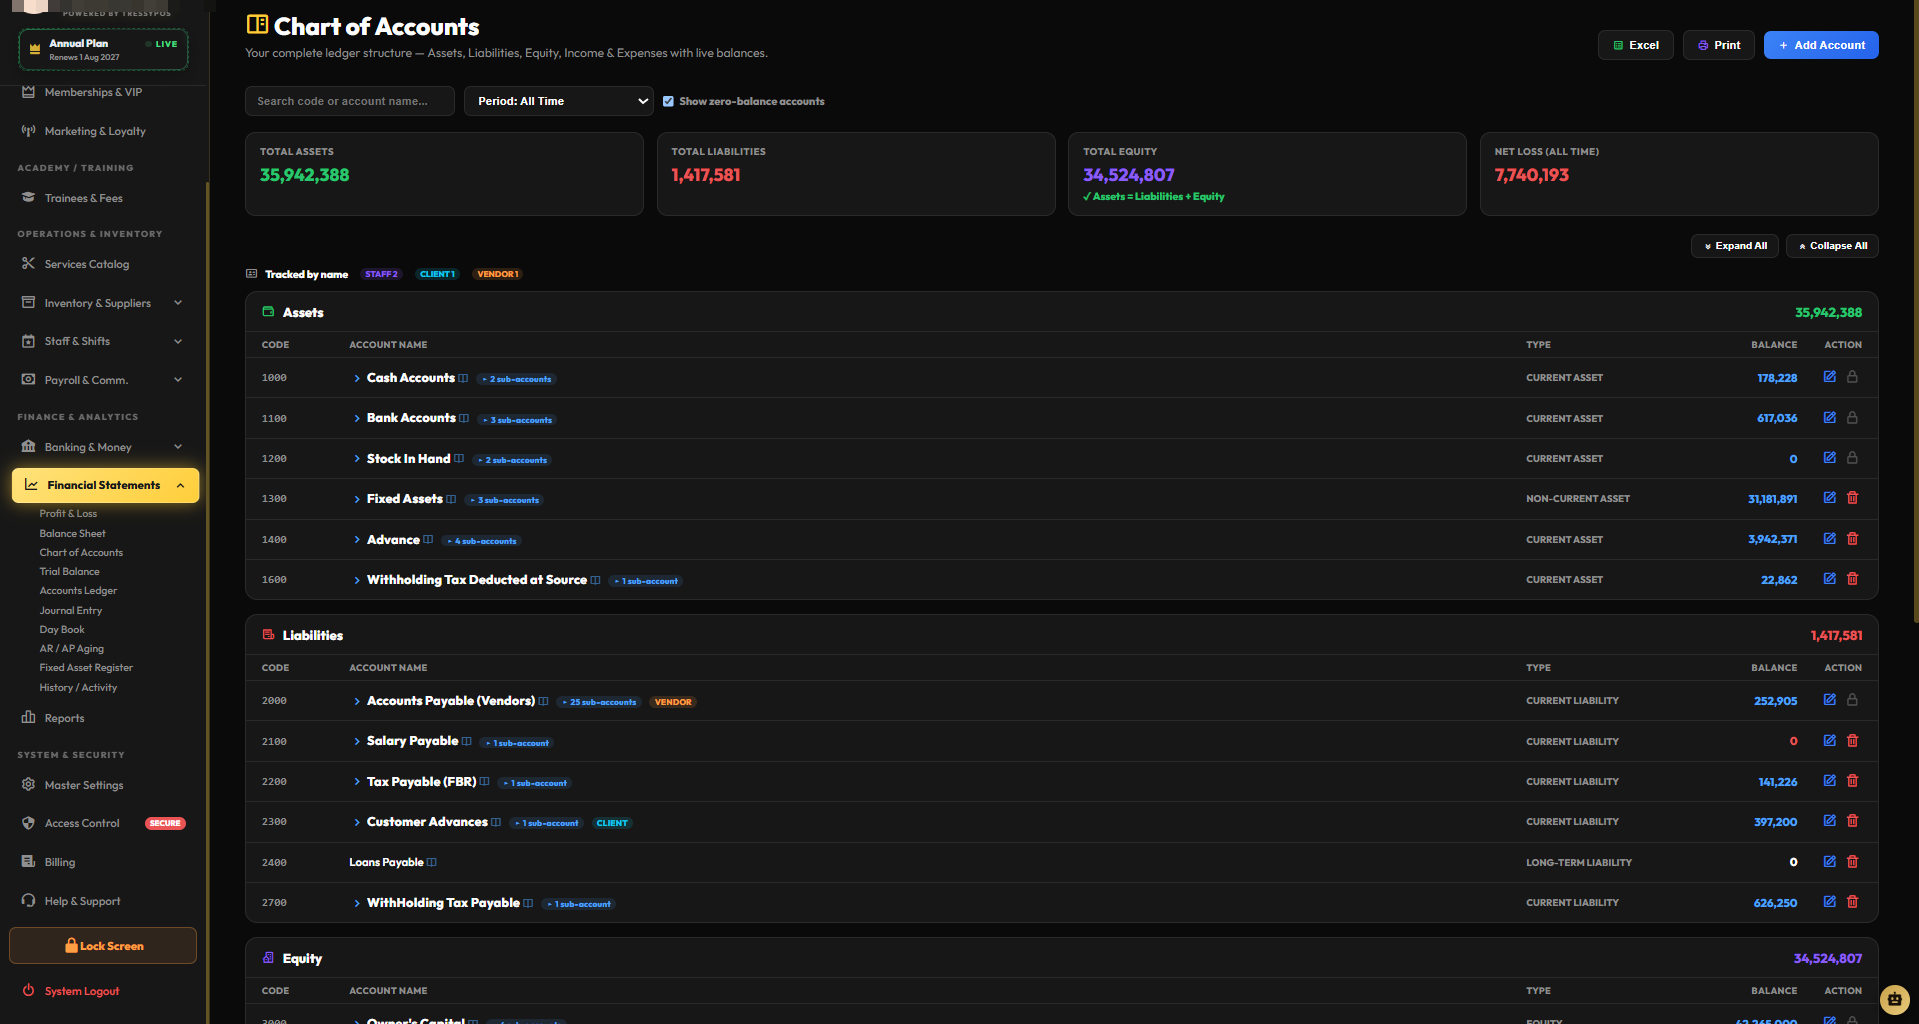Click the chatbot assistant icon
Image resolution: width=1919 pixels, height=1024 pixels.
click(1894, 999)
